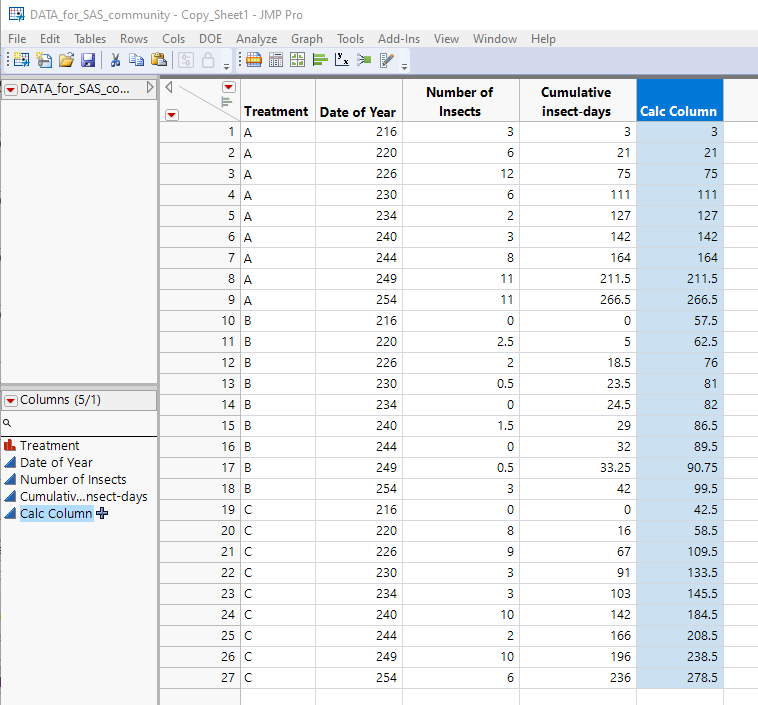Collapse the side panels with the gray disclosure arrow
Viewport: 758px width, 705px height.
(168, 87)
